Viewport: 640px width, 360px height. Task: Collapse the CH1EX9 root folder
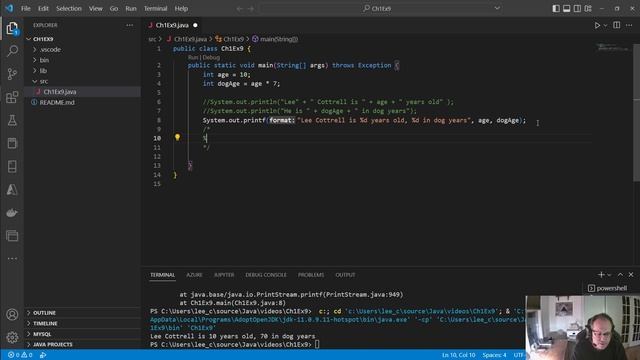coord(43,39)
